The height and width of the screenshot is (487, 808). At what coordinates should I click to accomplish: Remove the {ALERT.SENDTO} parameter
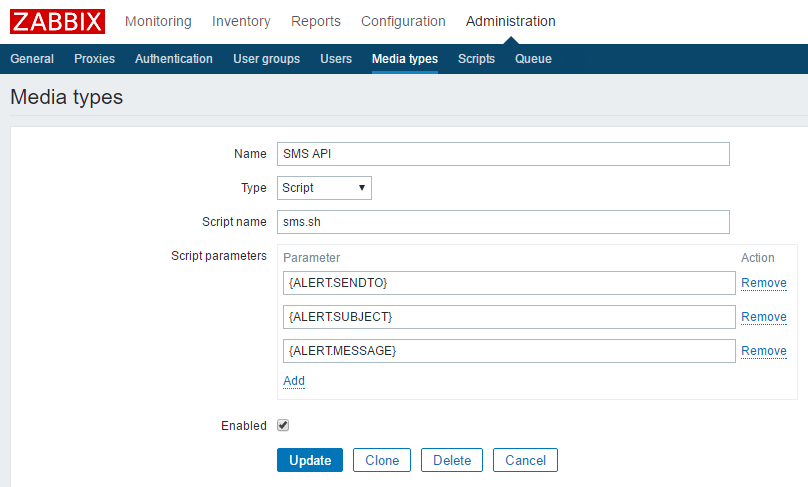(x=763, y=283)
